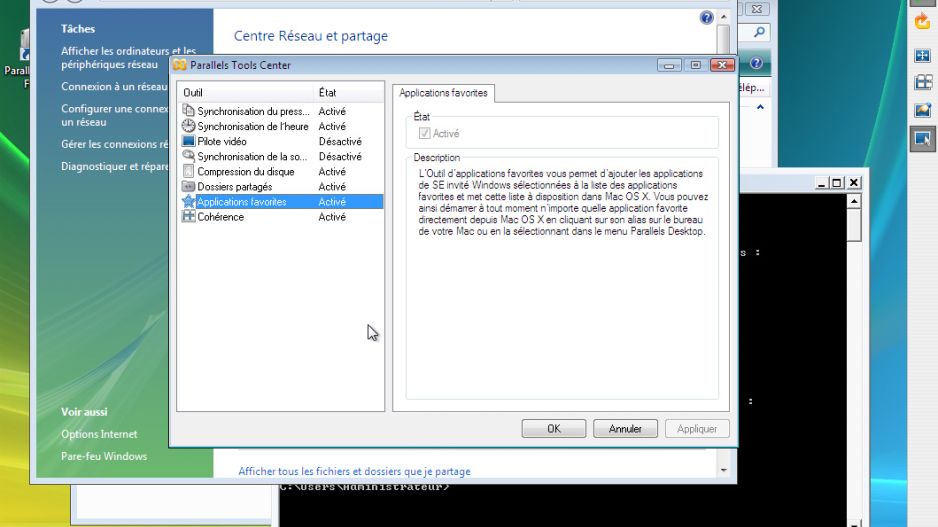
Task: Click the Pilote vidéo monitor icon
Action: pyautogui.click(x=188, y=141)
